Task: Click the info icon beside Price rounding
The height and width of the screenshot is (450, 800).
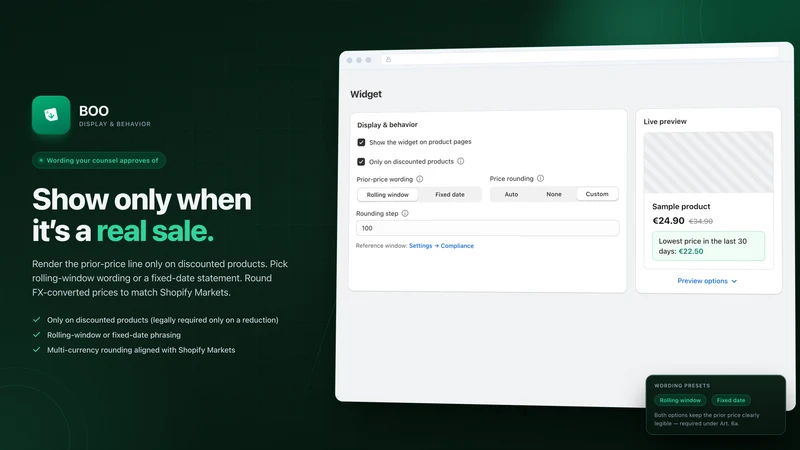Action: point(540,179)
